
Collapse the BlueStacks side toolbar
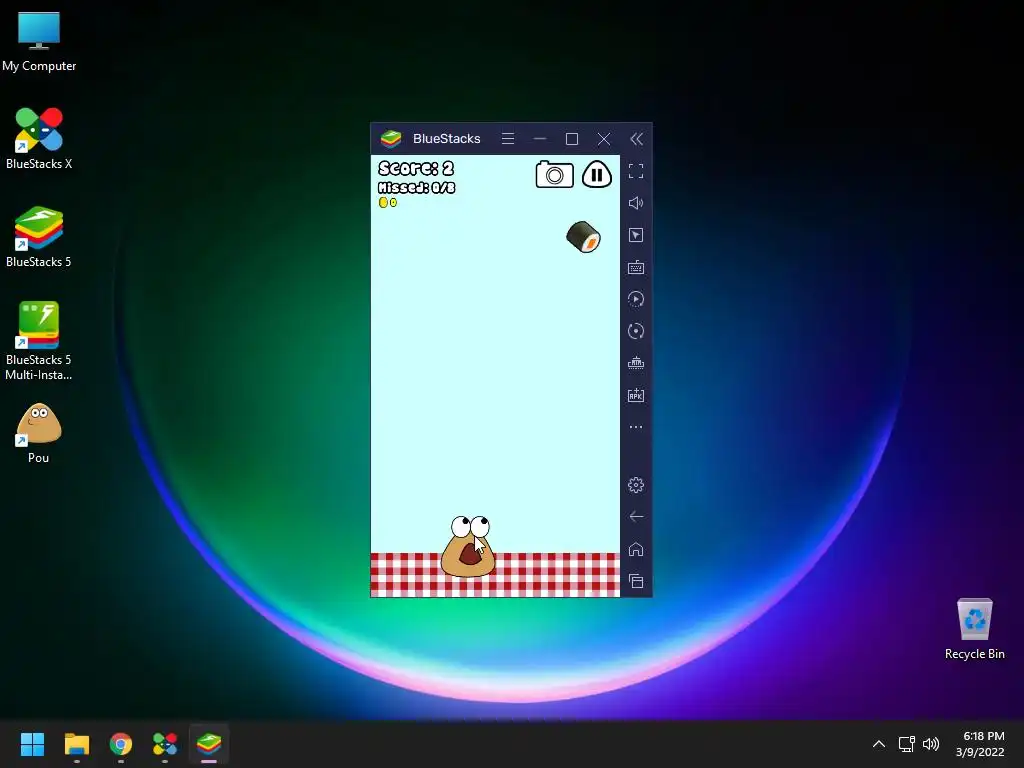[636, 138]
